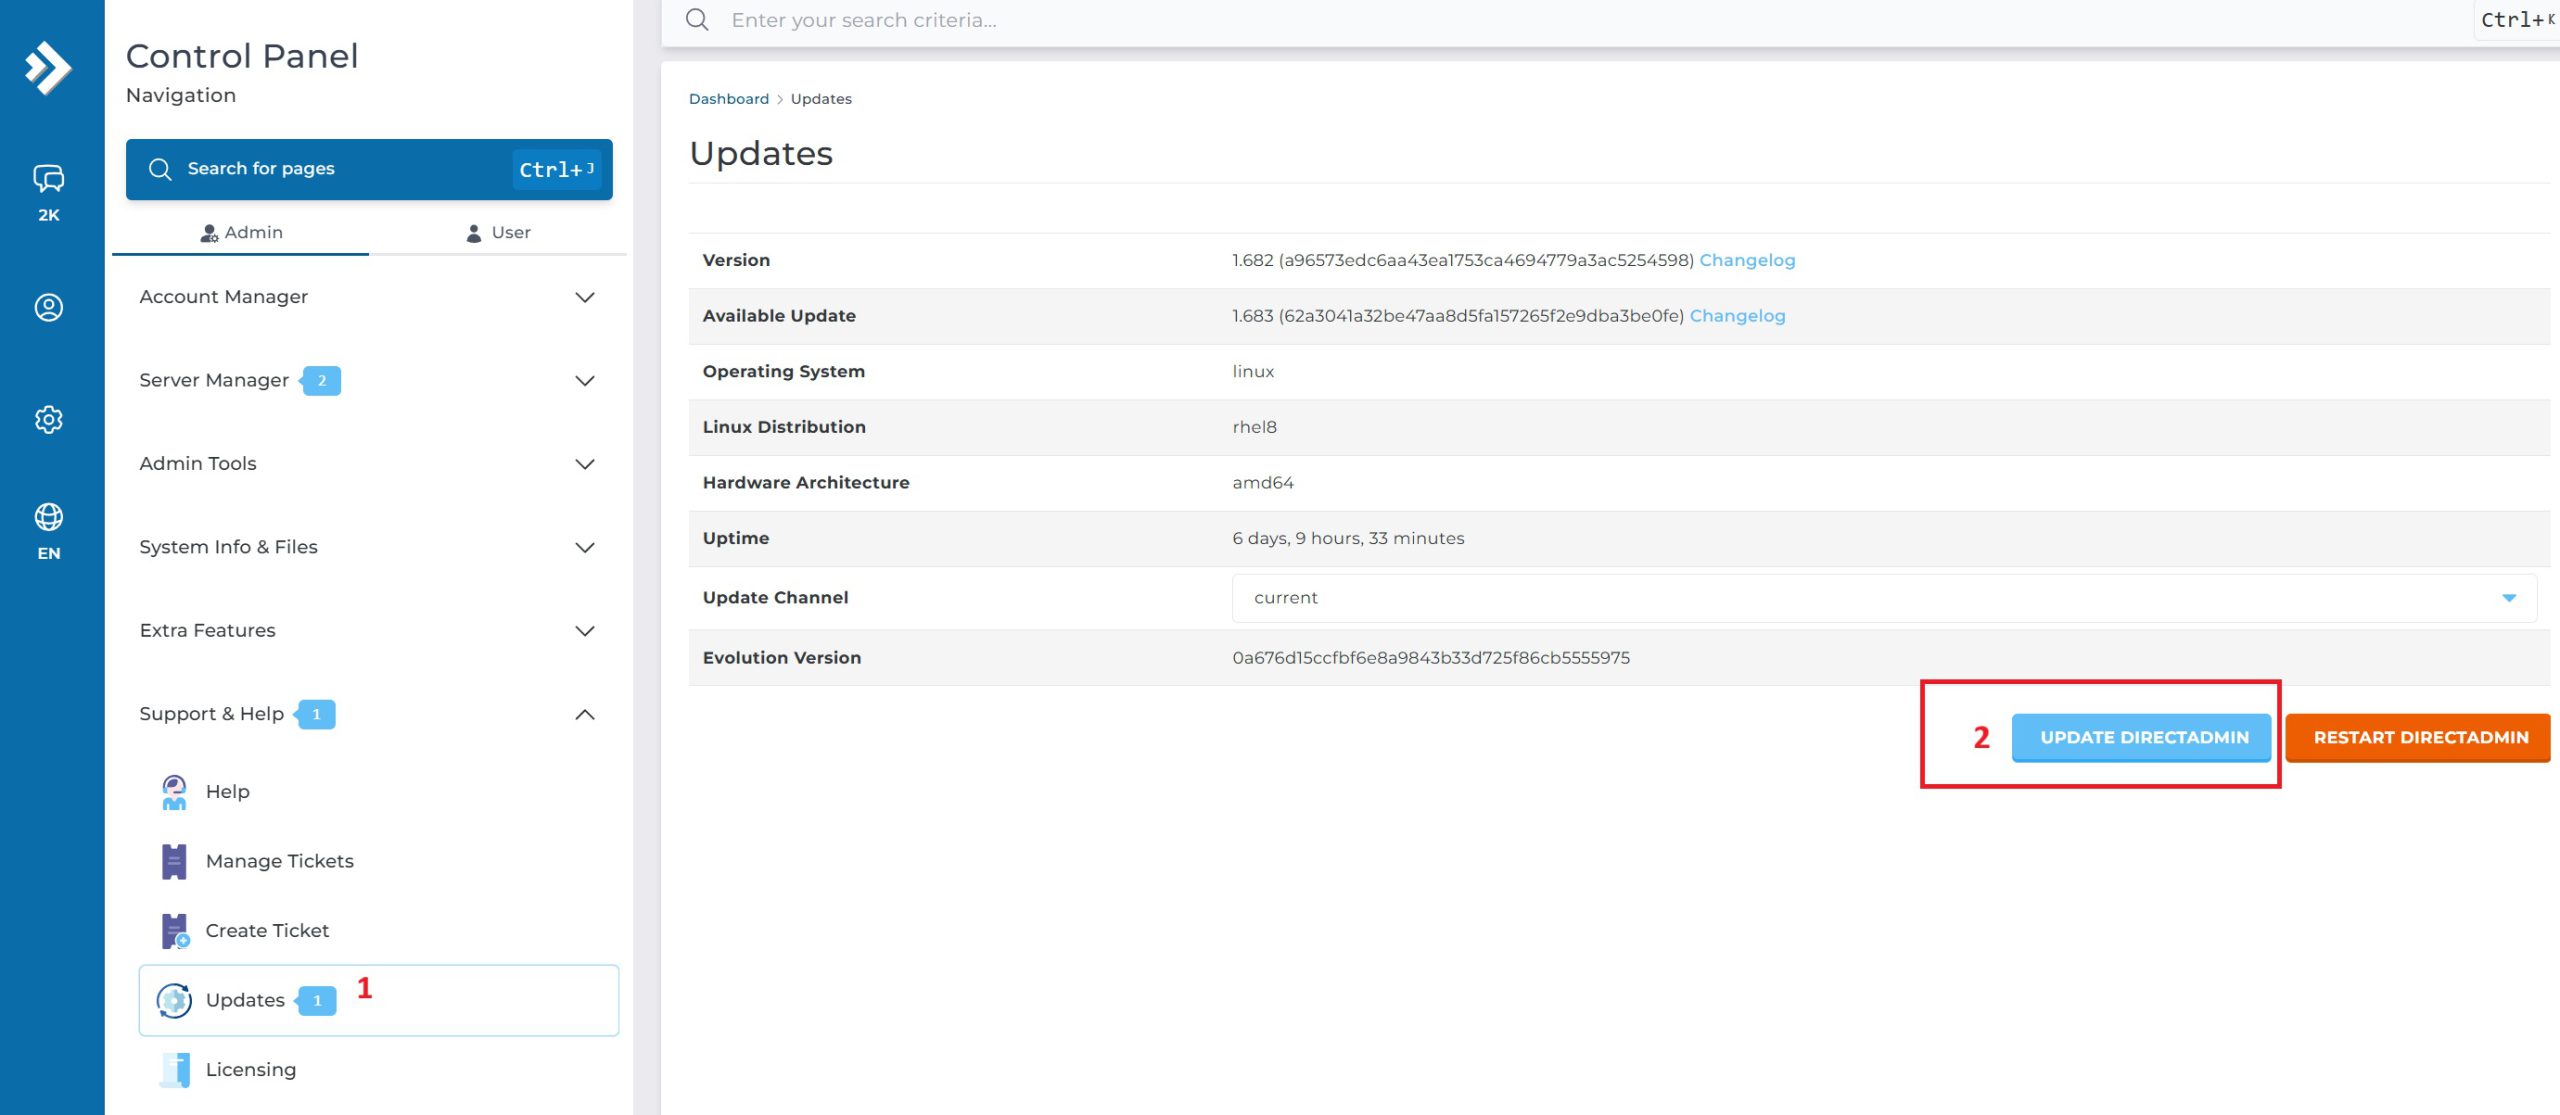Click the Updates breadcrumb text
The height and width of the screenshot is (1115, 2560).
[x=821, y=99]
